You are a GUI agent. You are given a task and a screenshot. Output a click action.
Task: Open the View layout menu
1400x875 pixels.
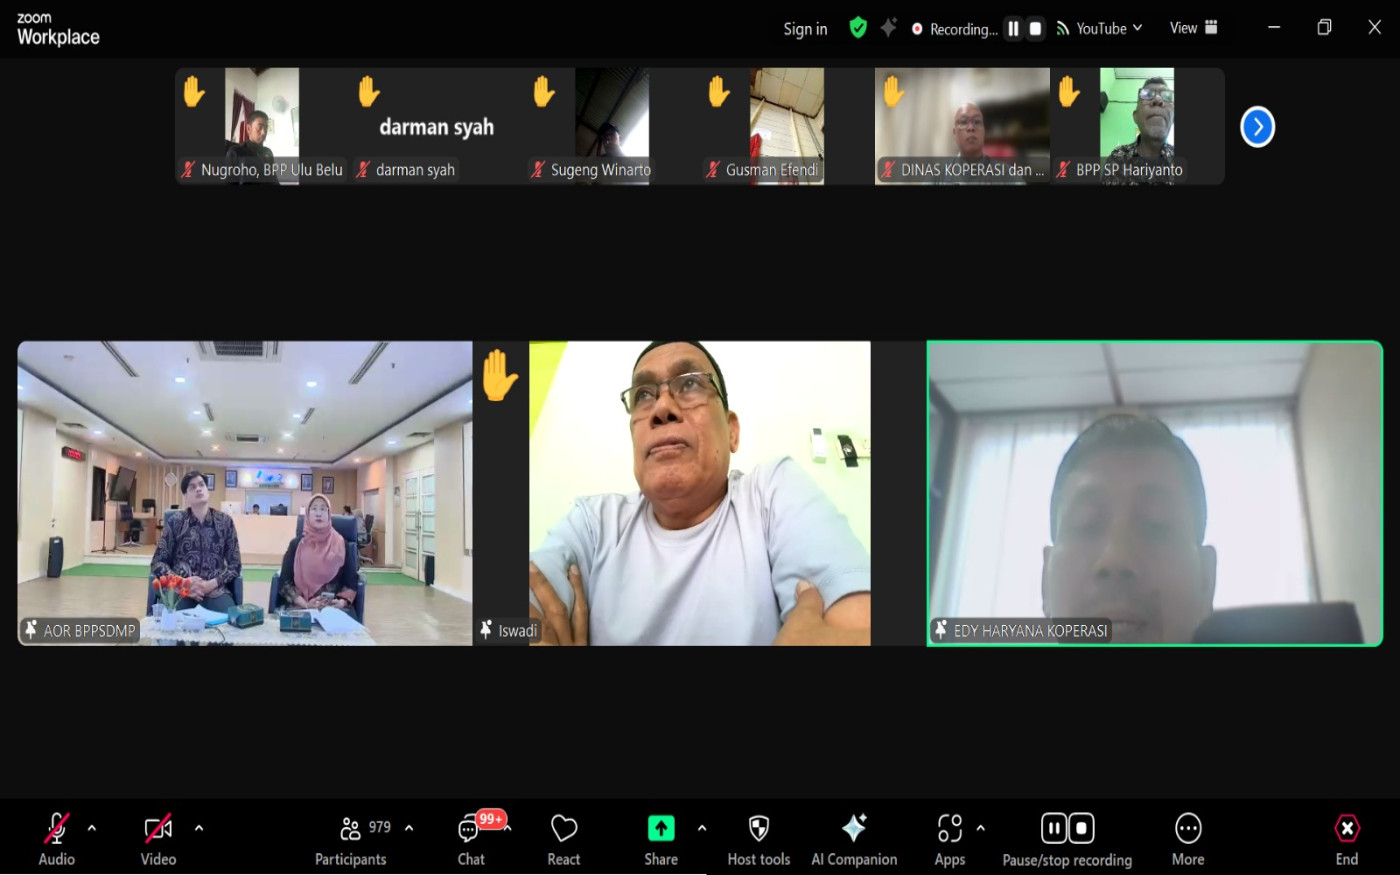click(1193, 28)
